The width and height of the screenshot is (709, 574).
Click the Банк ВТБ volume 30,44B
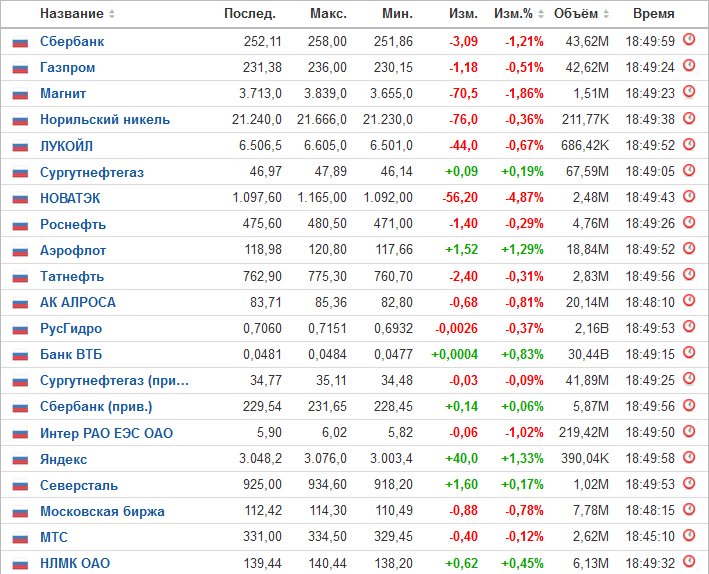pos(588,354)
